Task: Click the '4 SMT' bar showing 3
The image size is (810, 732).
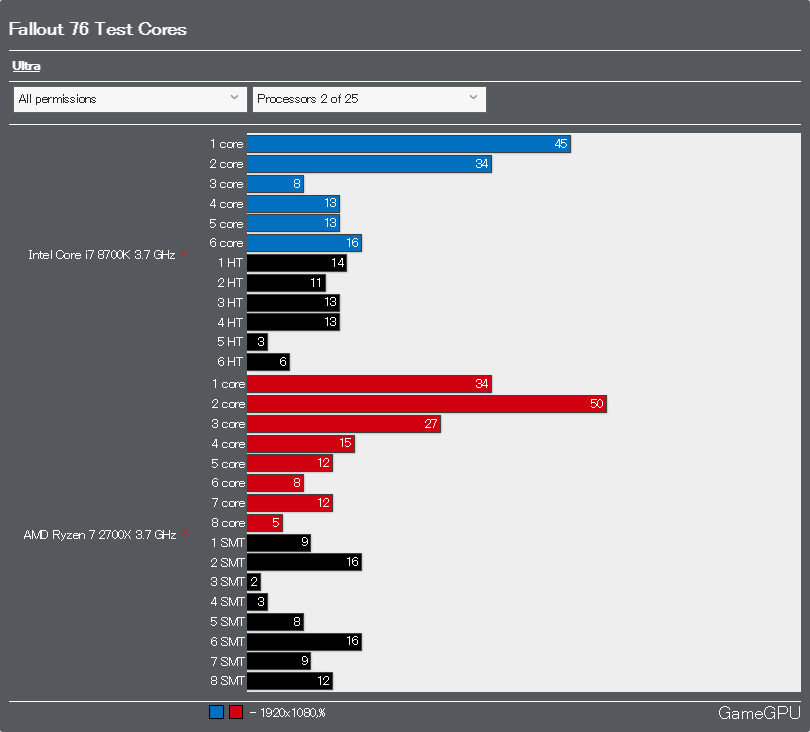Action: pyautogui.click(x=257, y=602)
